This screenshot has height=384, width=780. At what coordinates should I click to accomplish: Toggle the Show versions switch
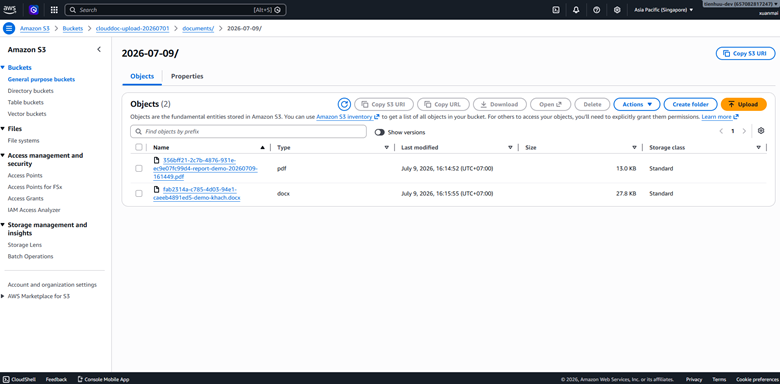[380, 132]
